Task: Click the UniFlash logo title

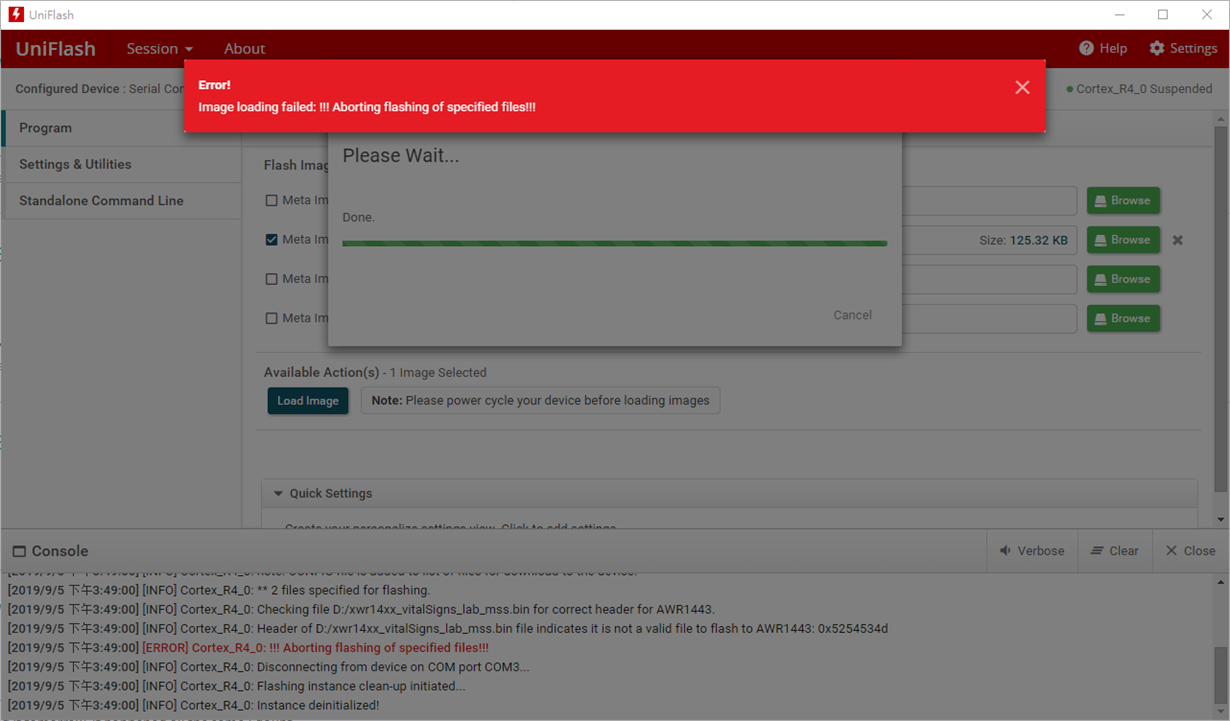Action: [56, 48]
